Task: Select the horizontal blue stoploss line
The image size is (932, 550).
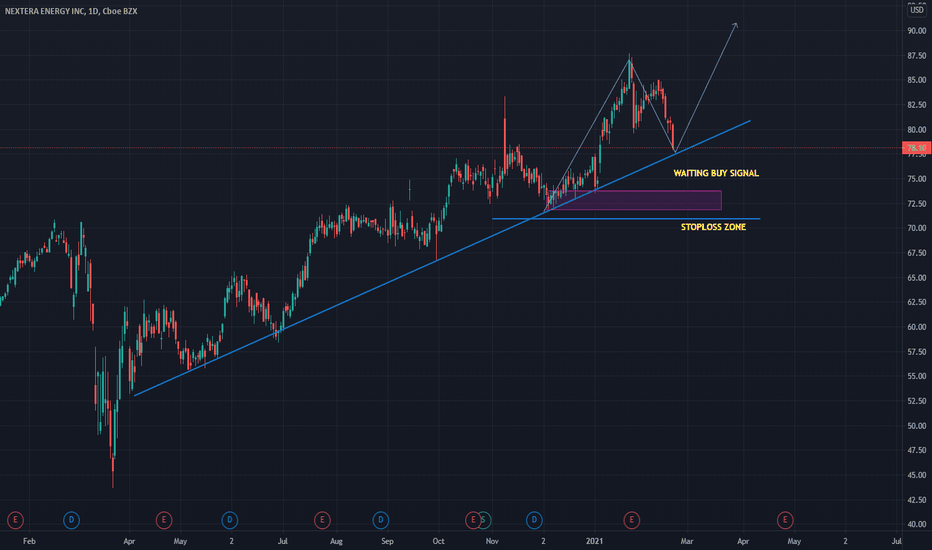Action: pyautogui.click(x=626, y=219)
